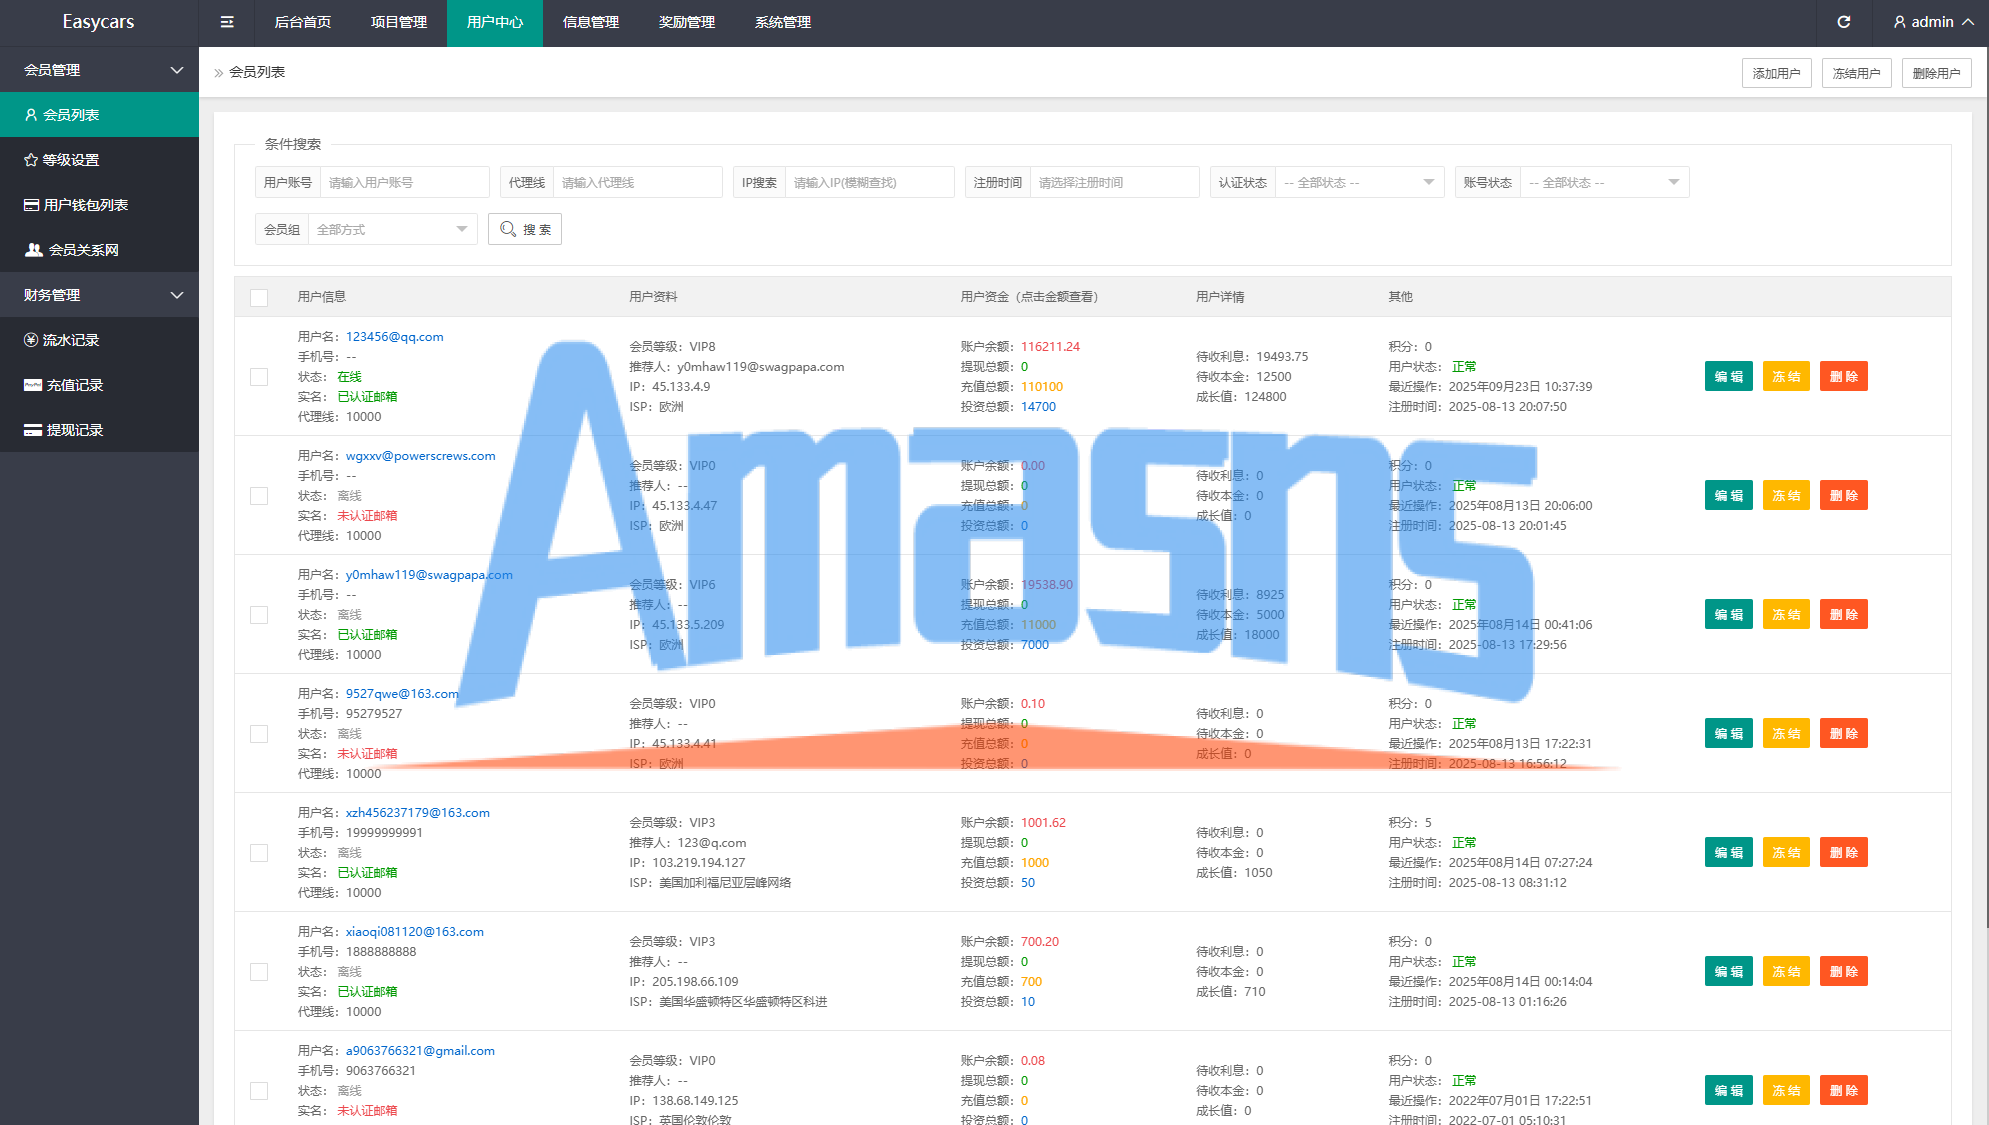
Task: Select the checkbox for xzh456237179@163.com row
Action: tap(259, 853)
